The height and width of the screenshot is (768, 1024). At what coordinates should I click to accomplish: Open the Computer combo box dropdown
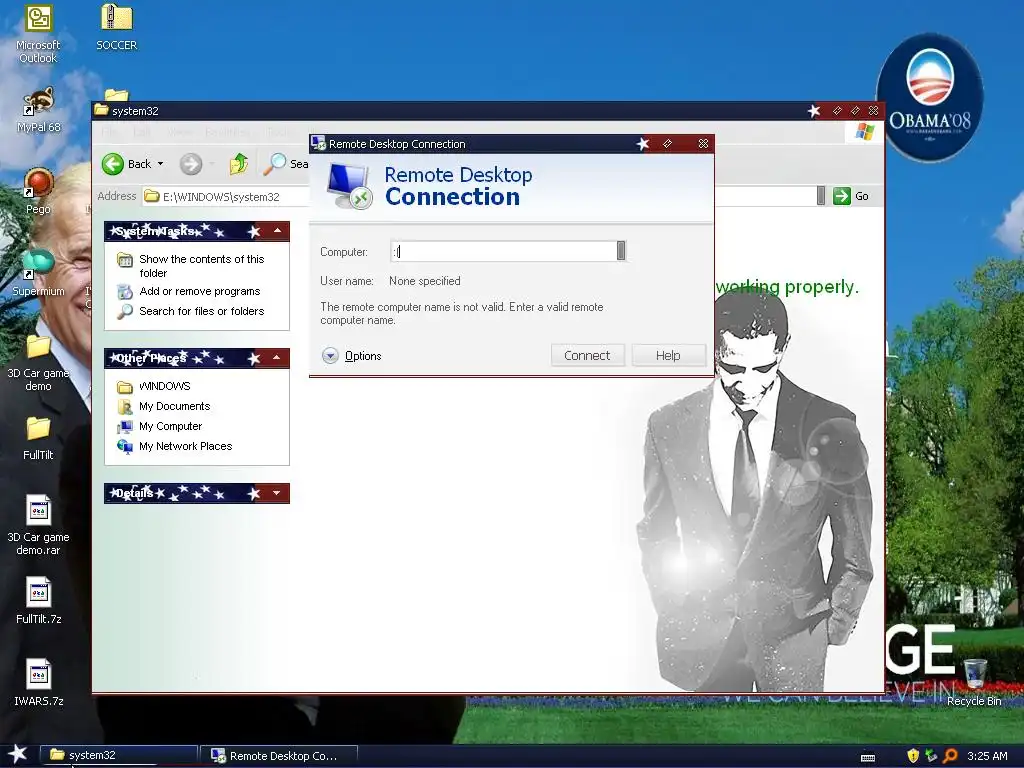click(620, 251)
